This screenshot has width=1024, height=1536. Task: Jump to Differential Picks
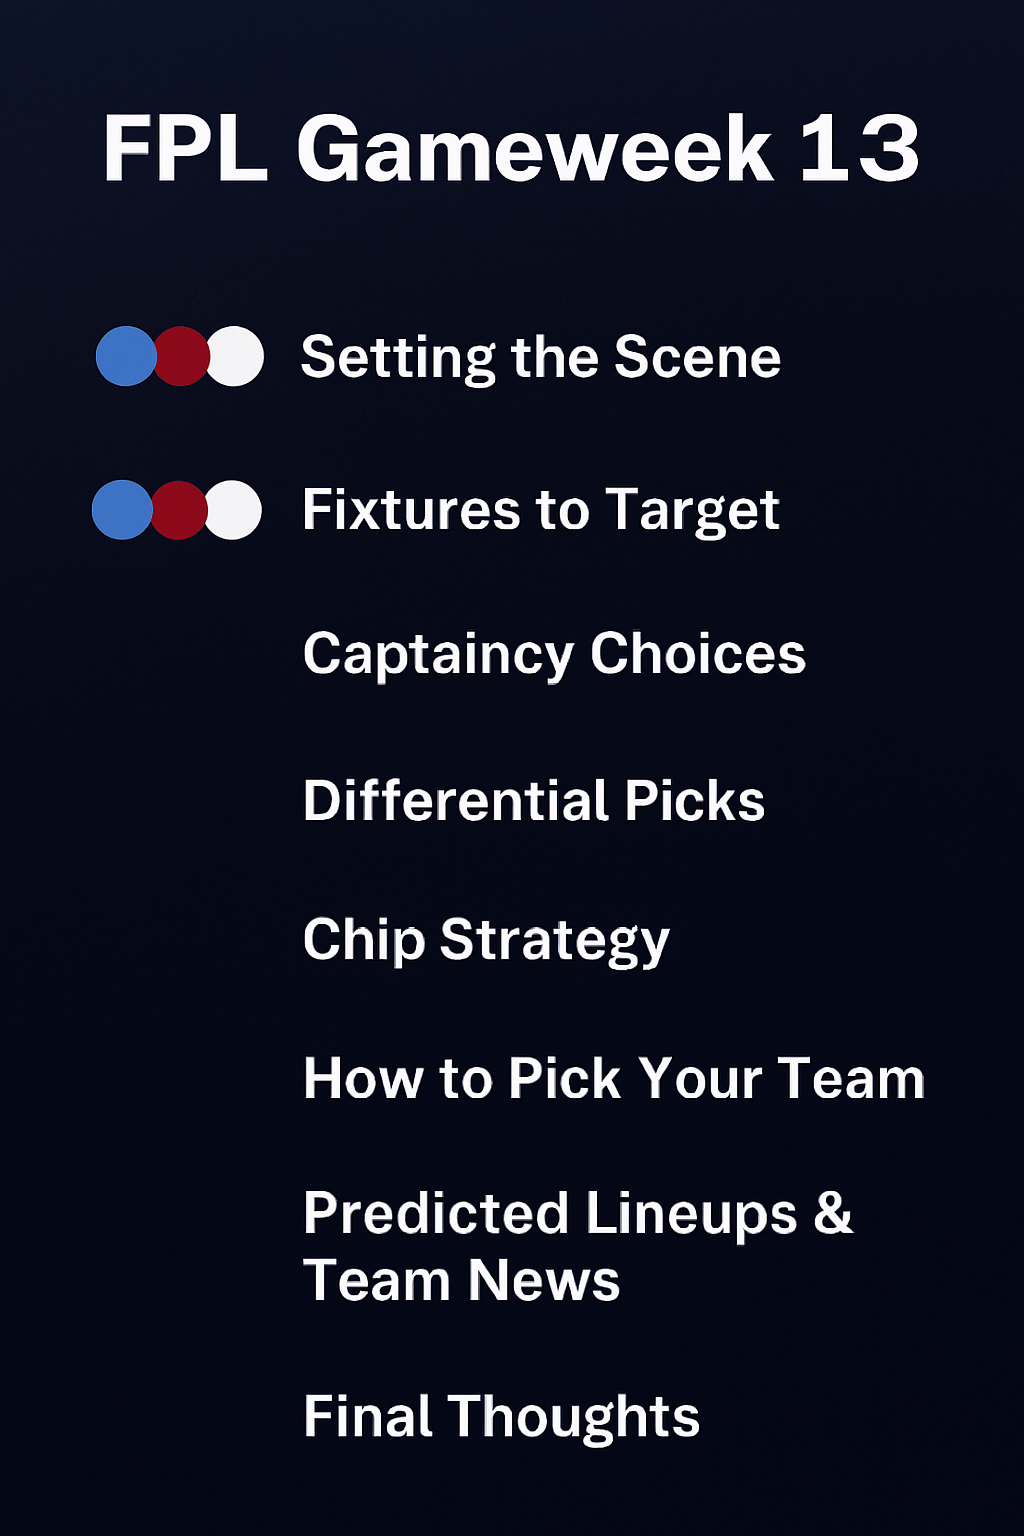pos(534,801)
